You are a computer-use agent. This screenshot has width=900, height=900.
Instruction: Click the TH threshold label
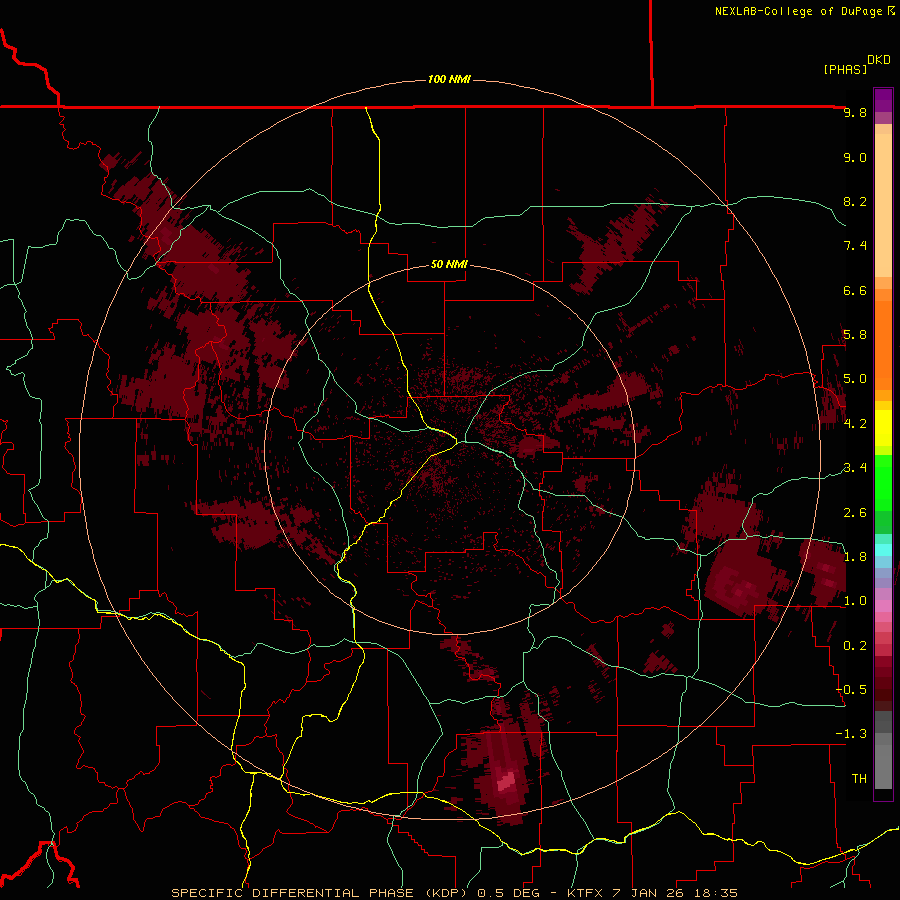tap(859, 779)
